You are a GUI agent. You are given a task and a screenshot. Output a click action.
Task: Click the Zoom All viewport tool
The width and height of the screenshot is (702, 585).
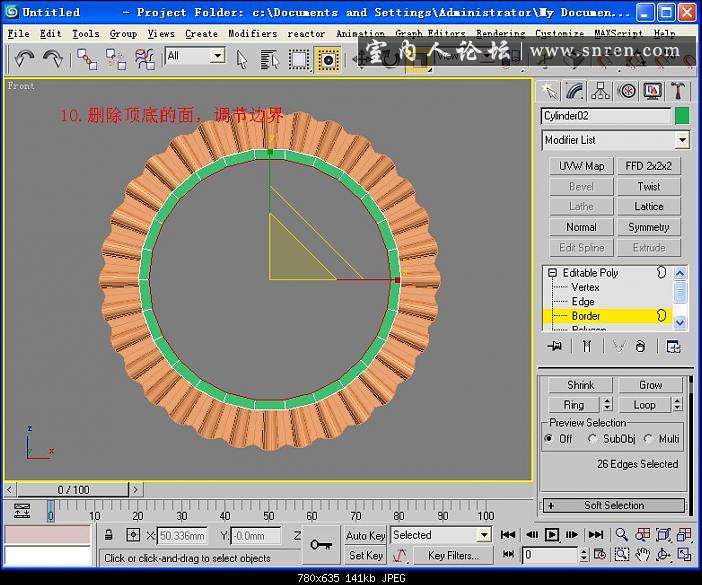(642, 534)
